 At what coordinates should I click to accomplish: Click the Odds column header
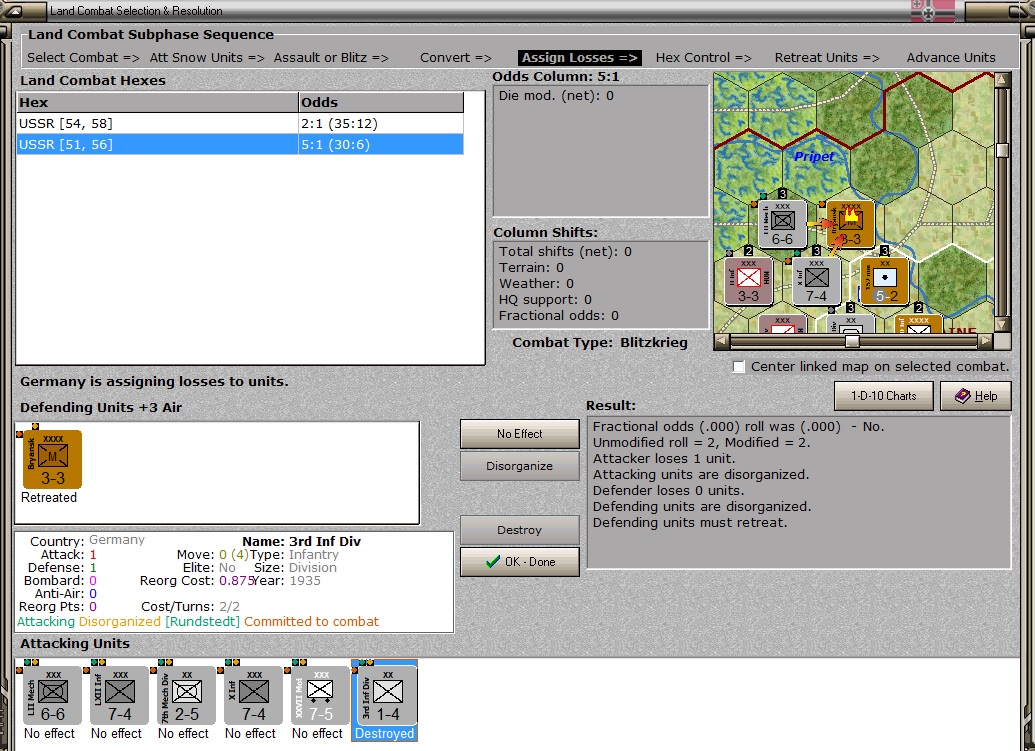click(x=381, y=102)
